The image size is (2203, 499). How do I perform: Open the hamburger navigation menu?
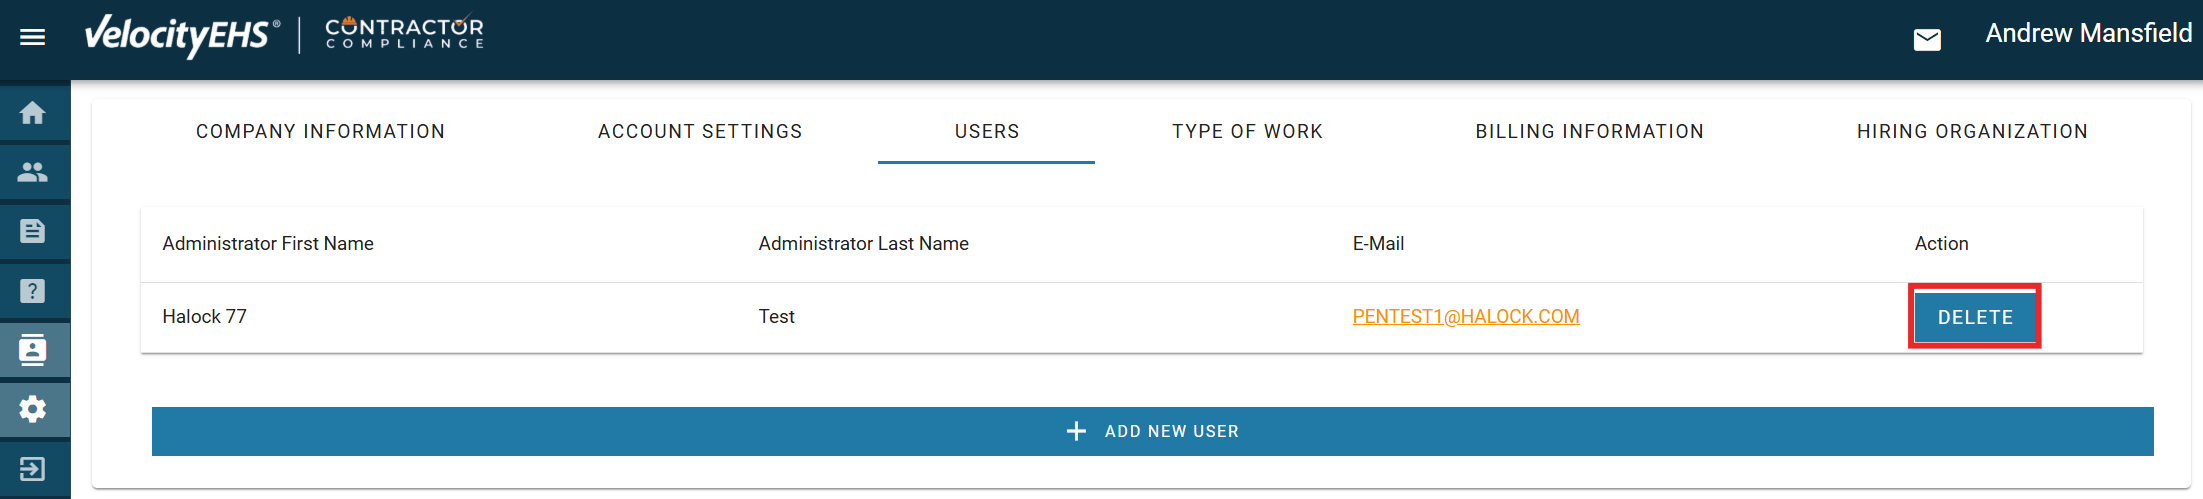(x=33, y=37)
